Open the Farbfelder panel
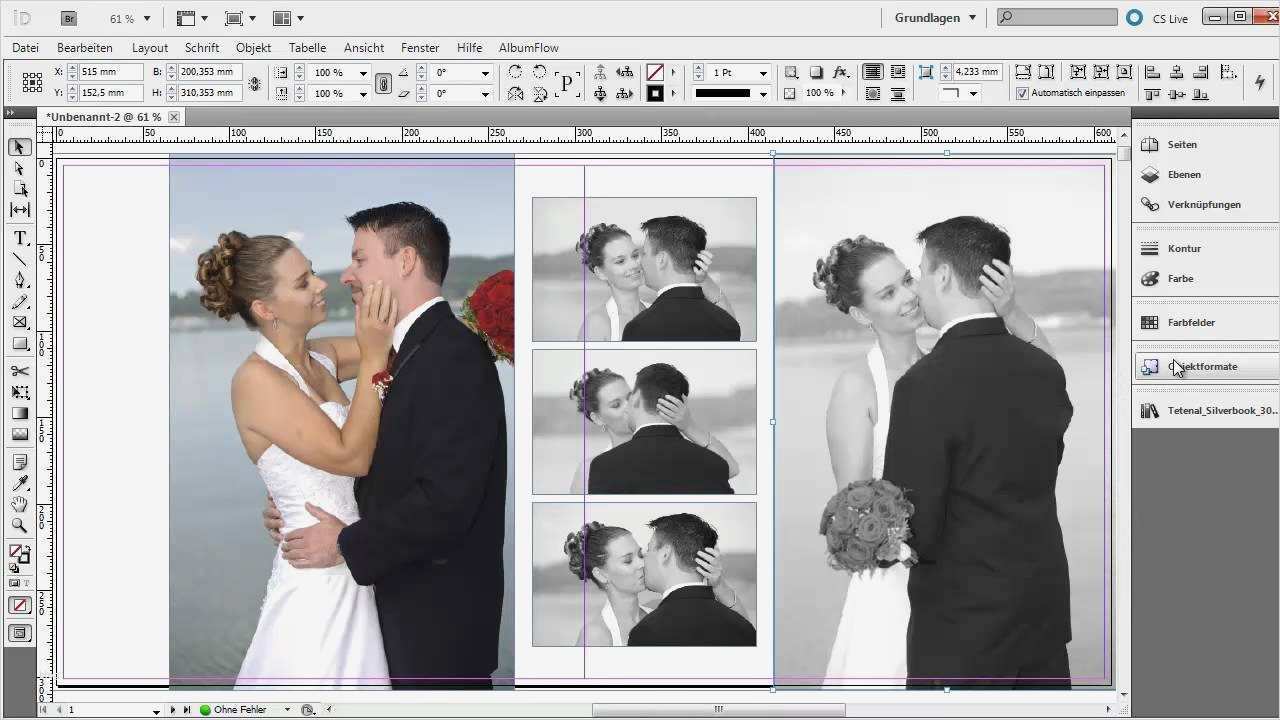Viewport: 1280px width, 720px height. (1189, 322)
